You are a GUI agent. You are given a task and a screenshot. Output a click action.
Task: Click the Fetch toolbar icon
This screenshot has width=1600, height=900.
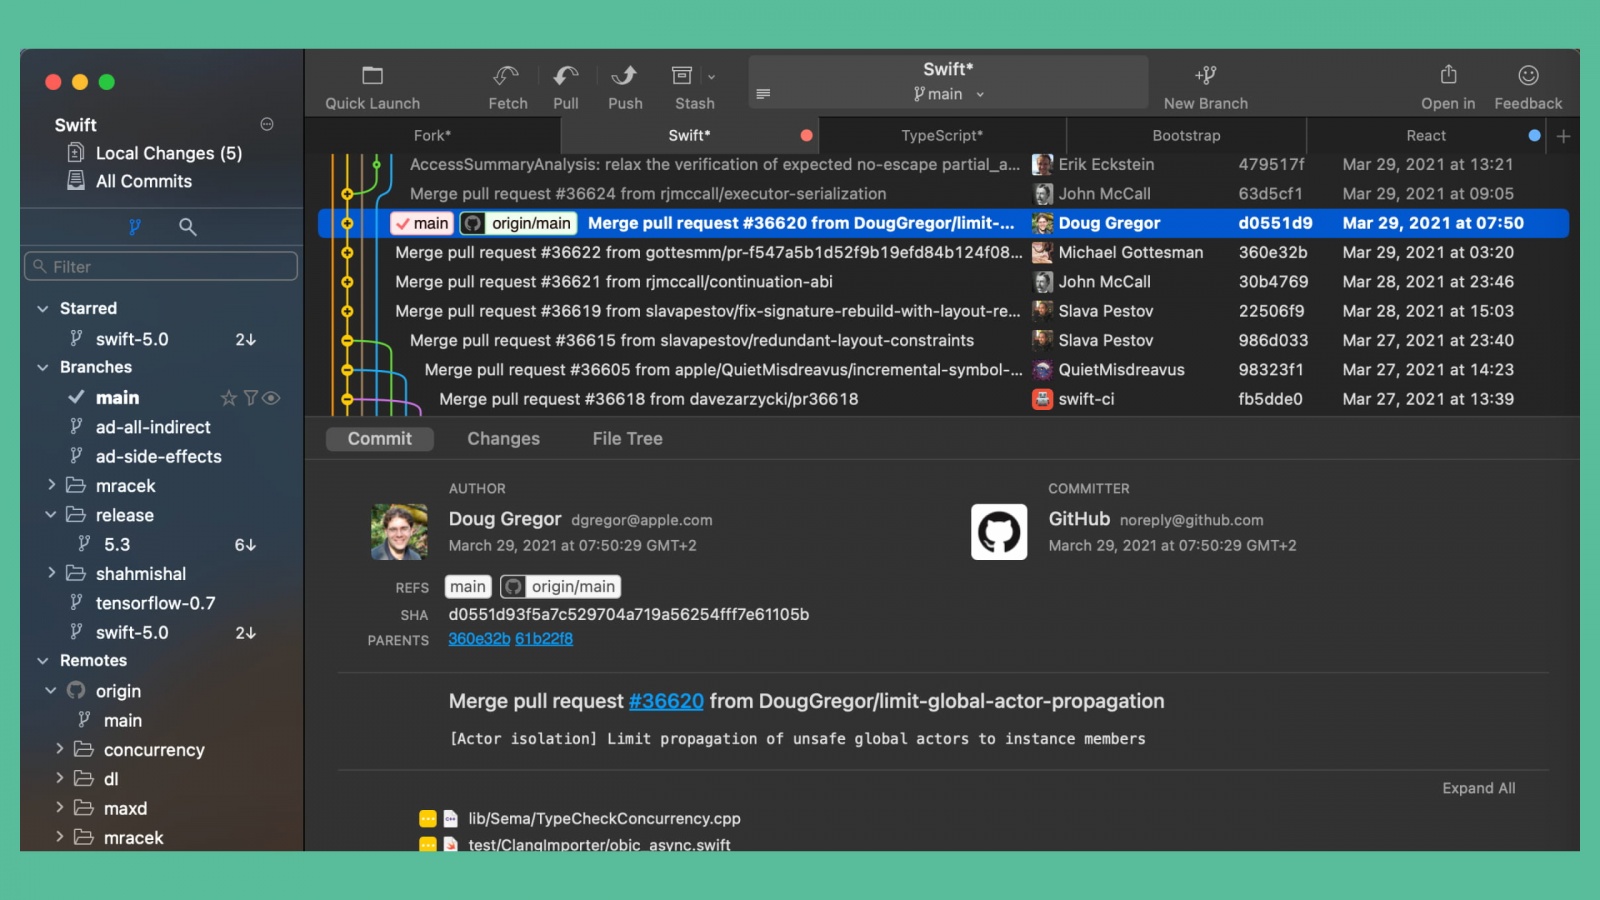[506, 75]
